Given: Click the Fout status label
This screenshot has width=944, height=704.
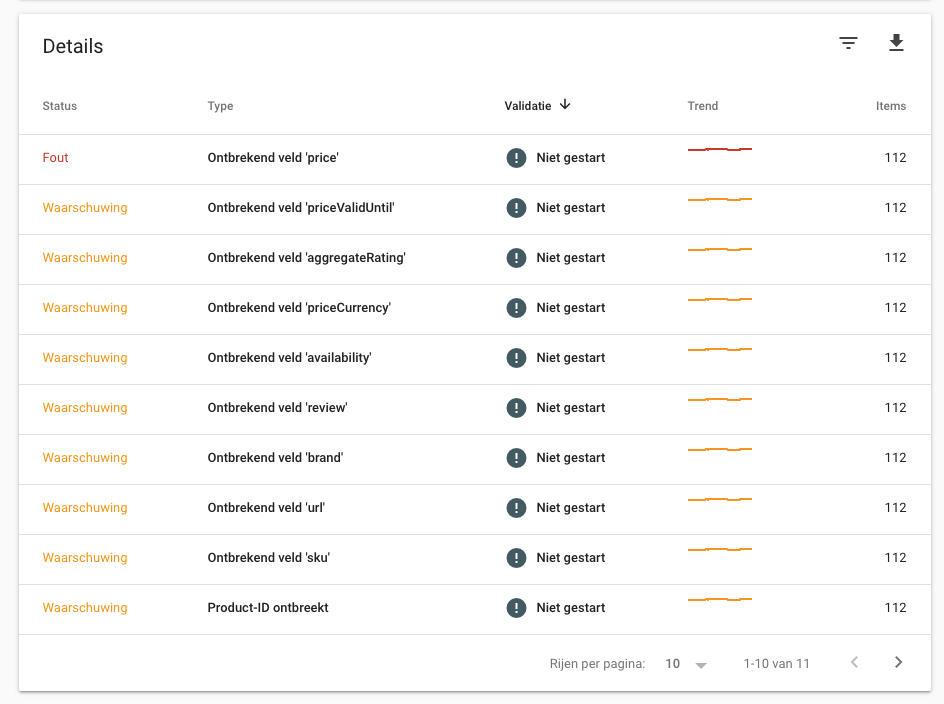Looking at the screenshot, I should click(x=55, y=158).
